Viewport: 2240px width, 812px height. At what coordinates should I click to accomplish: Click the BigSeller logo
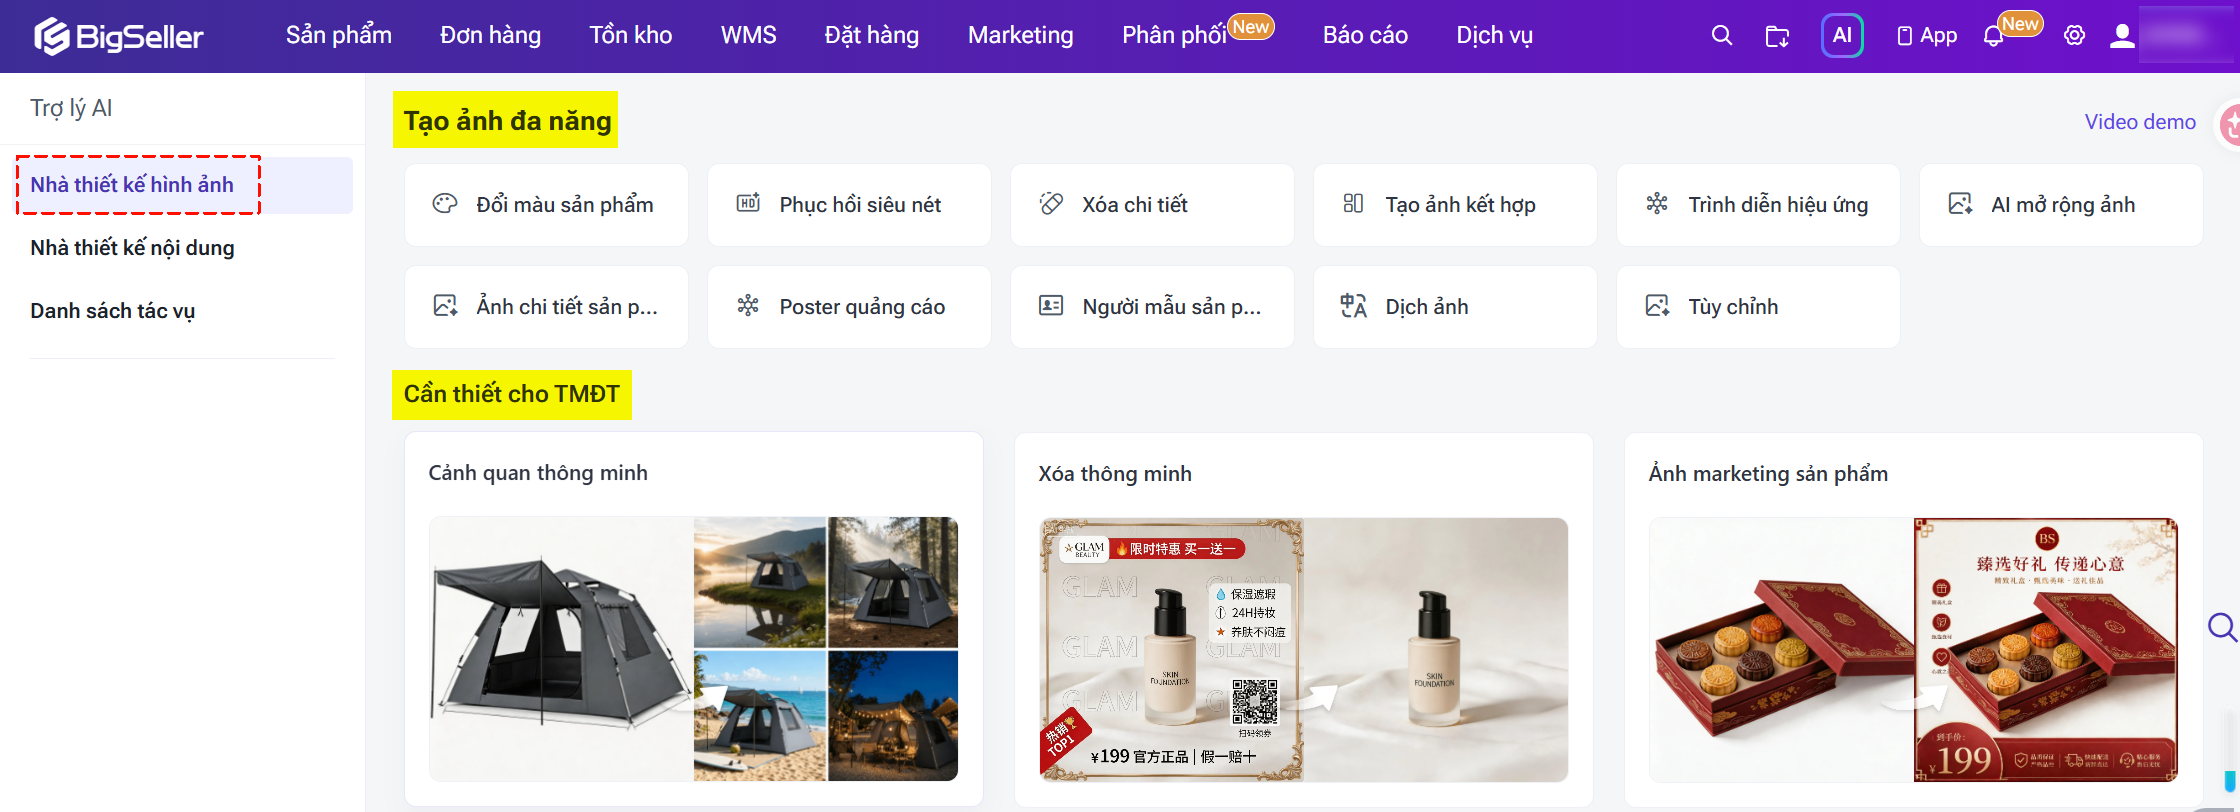(119, 36)
